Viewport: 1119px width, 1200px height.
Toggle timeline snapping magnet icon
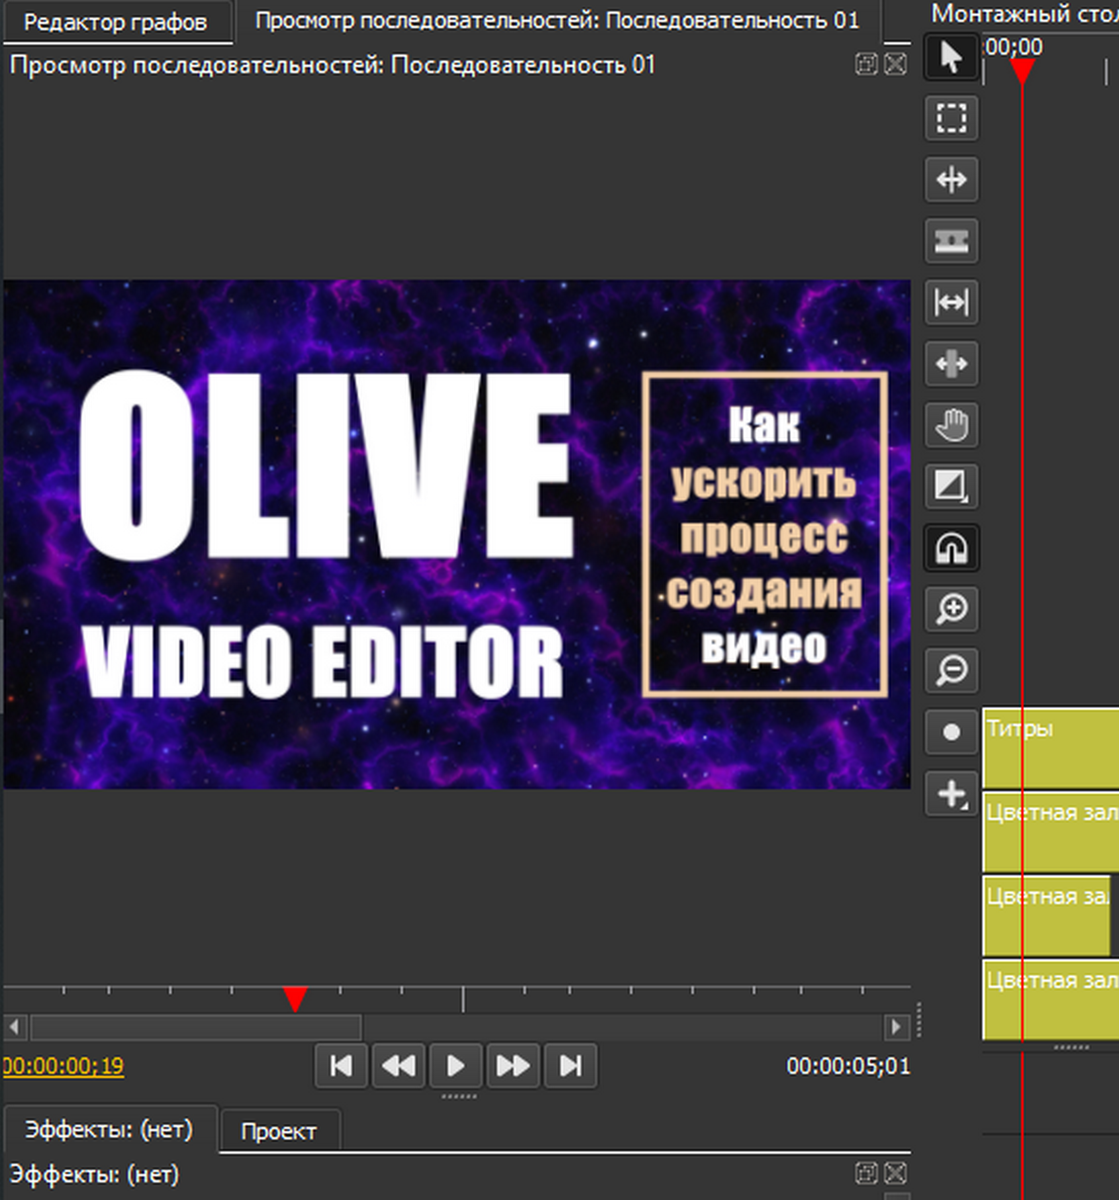(x=951, y=548)
